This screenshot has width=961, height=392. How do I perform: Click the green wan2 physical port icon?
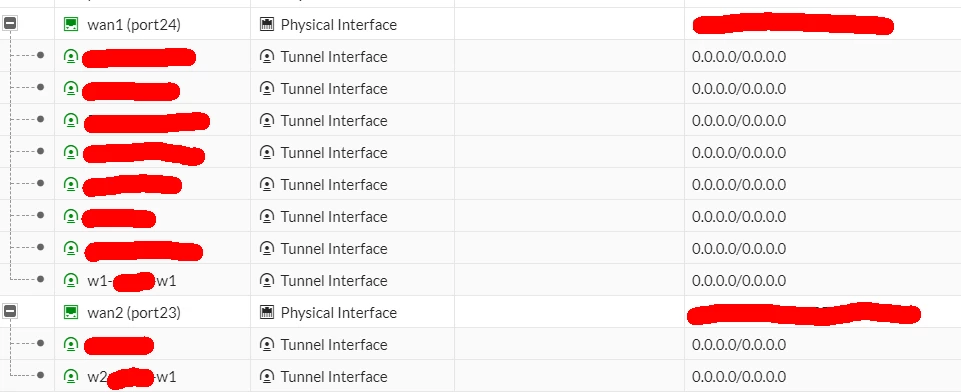coord(71,312)
